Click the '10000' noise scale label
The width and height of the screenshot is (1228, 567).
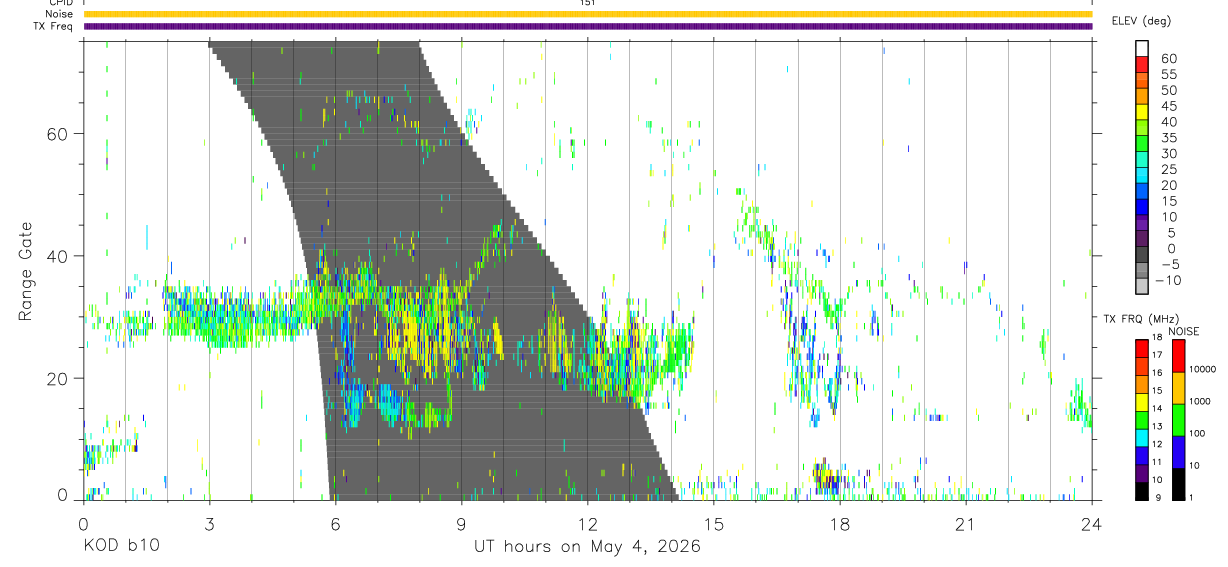point(1203,370)
